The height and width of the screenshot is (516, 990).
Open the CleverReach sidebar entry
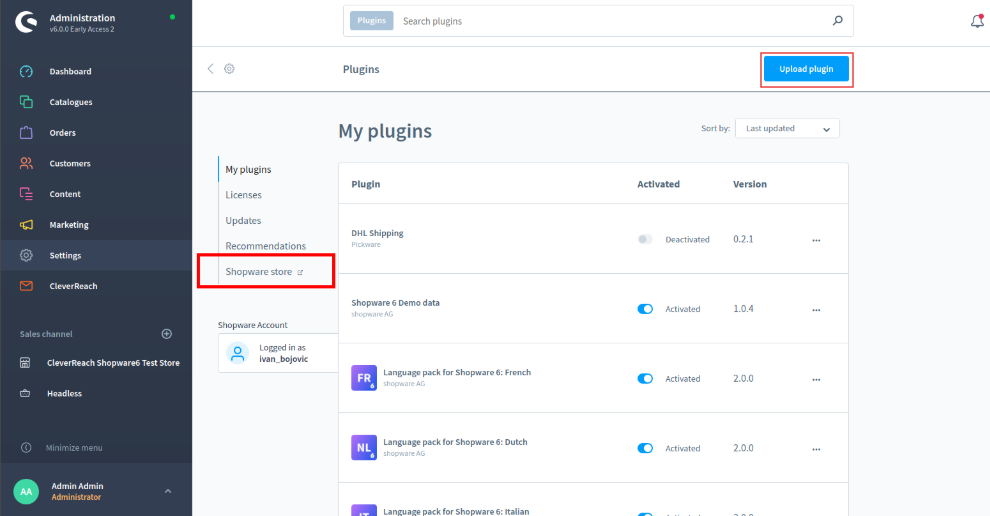(73, 286)
